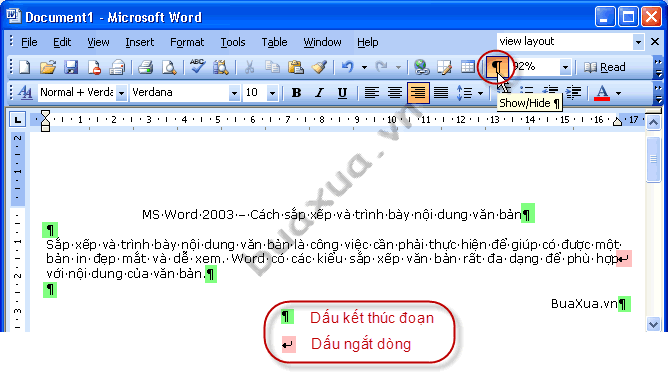Open the Edit menu

point(62,42)
